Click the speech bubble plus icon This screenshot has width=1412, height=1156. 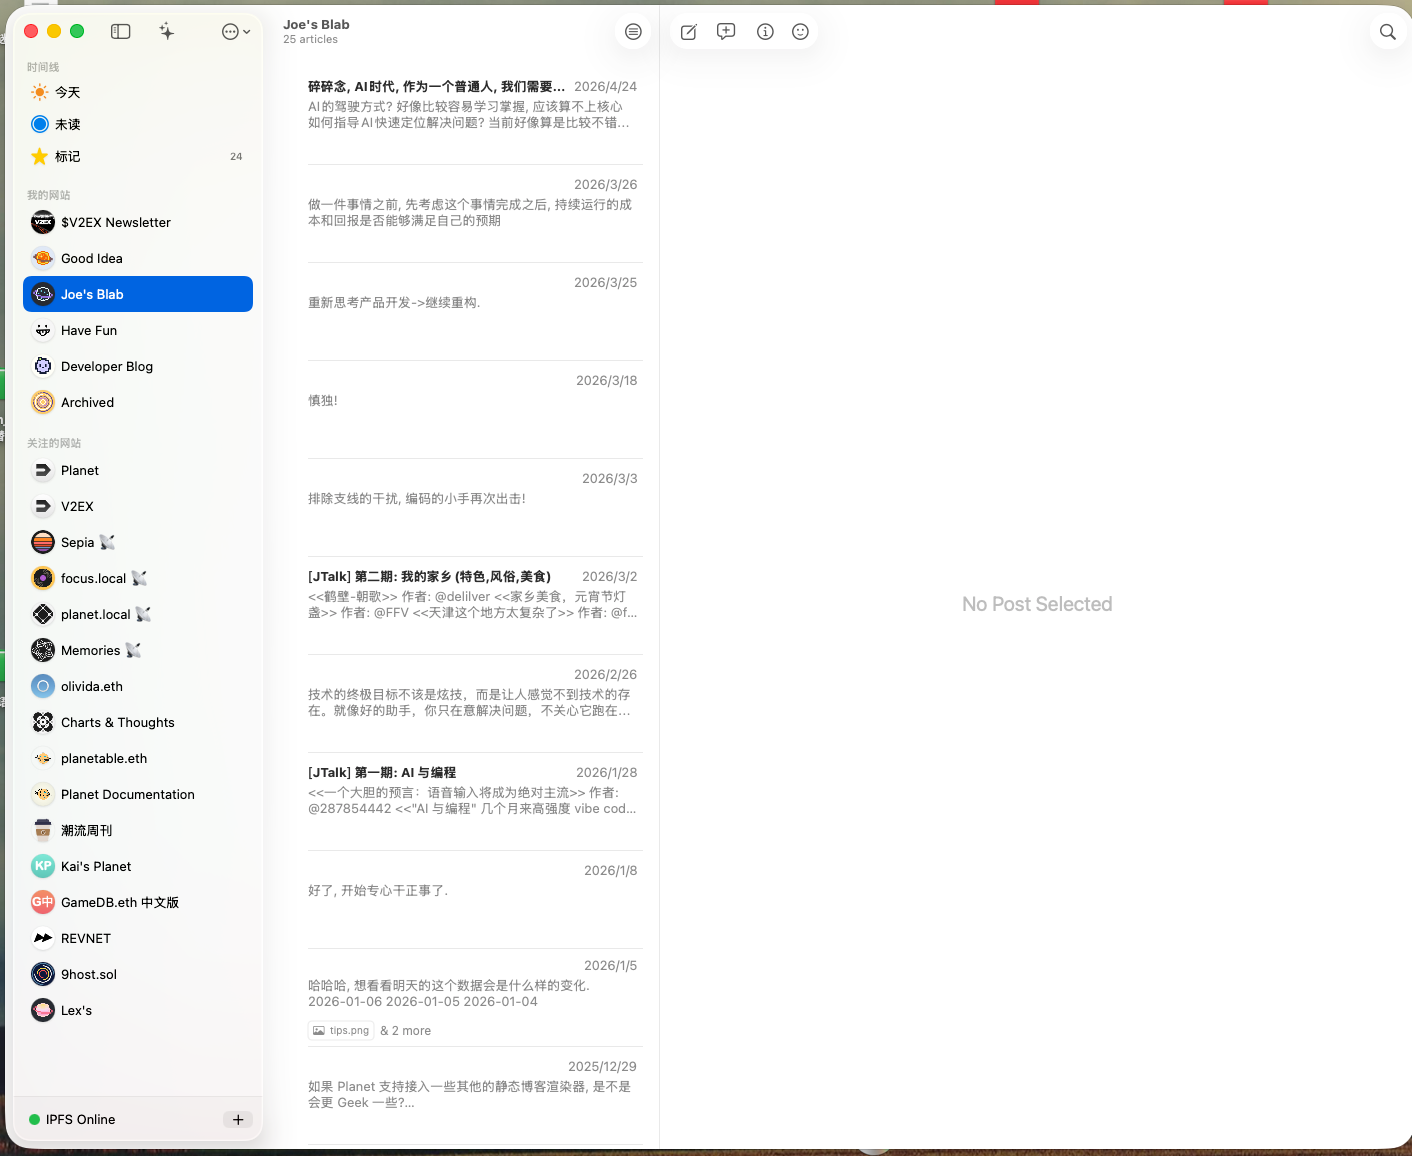point(726,32)
